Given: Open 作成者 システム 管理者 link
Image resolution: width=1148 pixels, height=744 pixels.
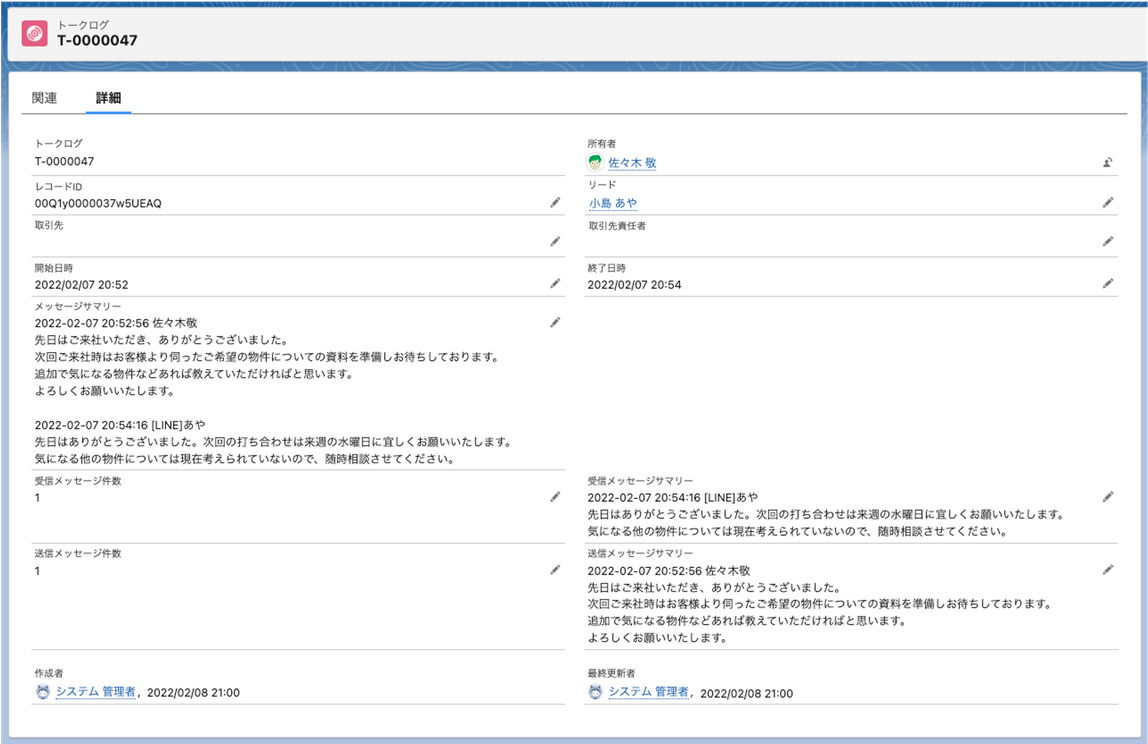Looking at the screenshot, I should click(96, 692).
